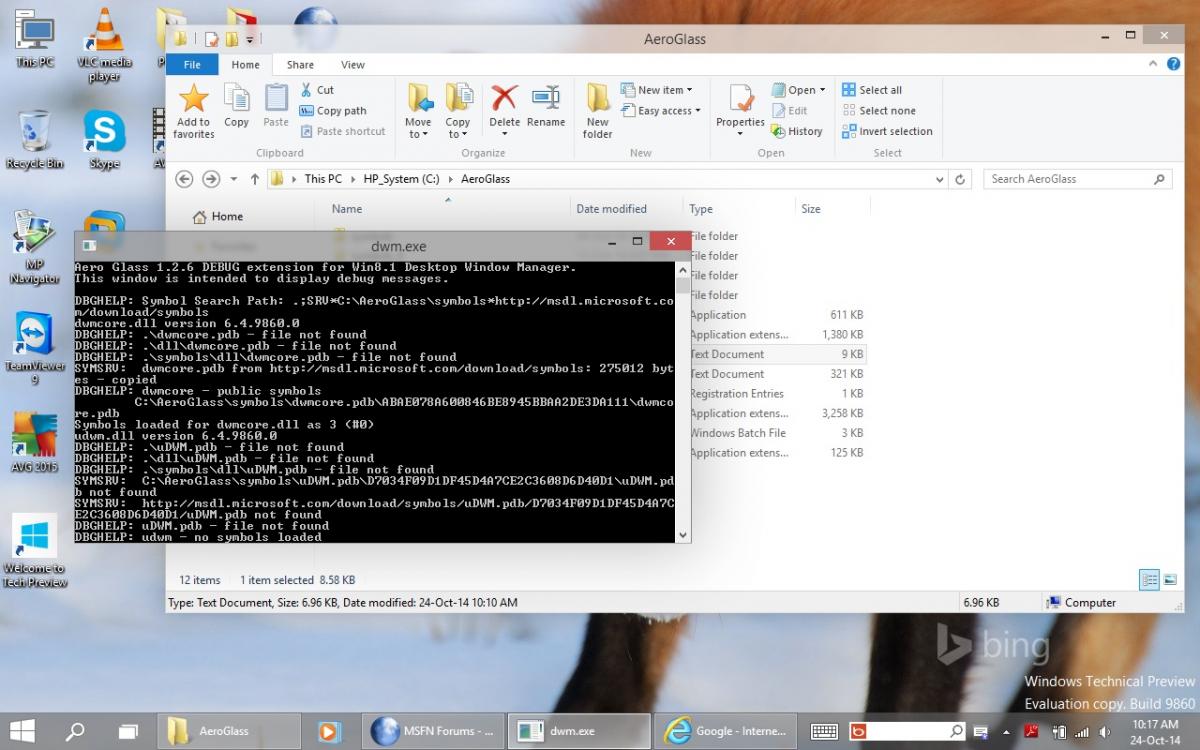Click the Copy ribbon icon
1200x750 pixels.
[236, 106]
